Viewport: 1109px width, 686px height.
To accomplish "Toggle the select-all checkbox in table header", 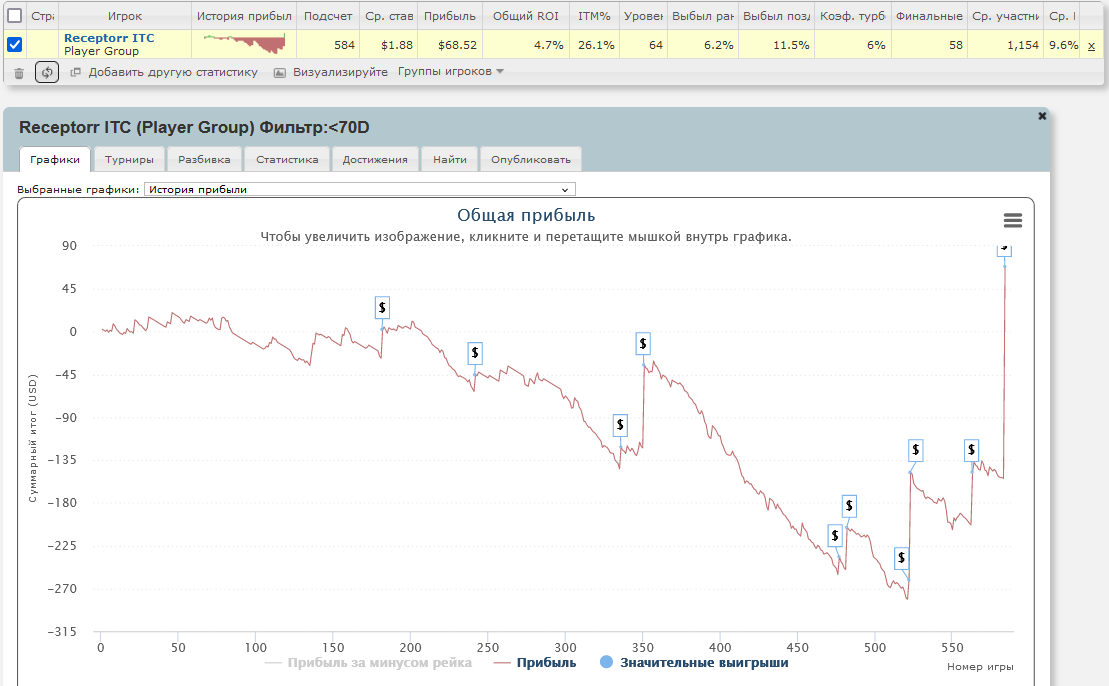I will click(14, 16).
